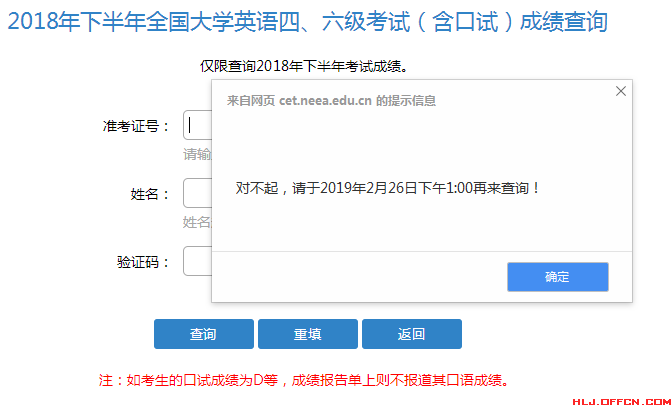The image size is (671, 411).
Task: Click the red note about 口试成绩为D等
Action: tap(304, 380)
